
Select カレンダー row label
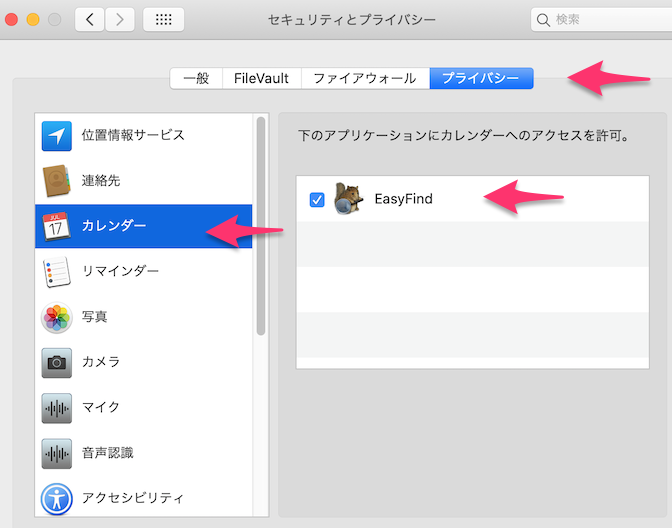click(114, 225)
